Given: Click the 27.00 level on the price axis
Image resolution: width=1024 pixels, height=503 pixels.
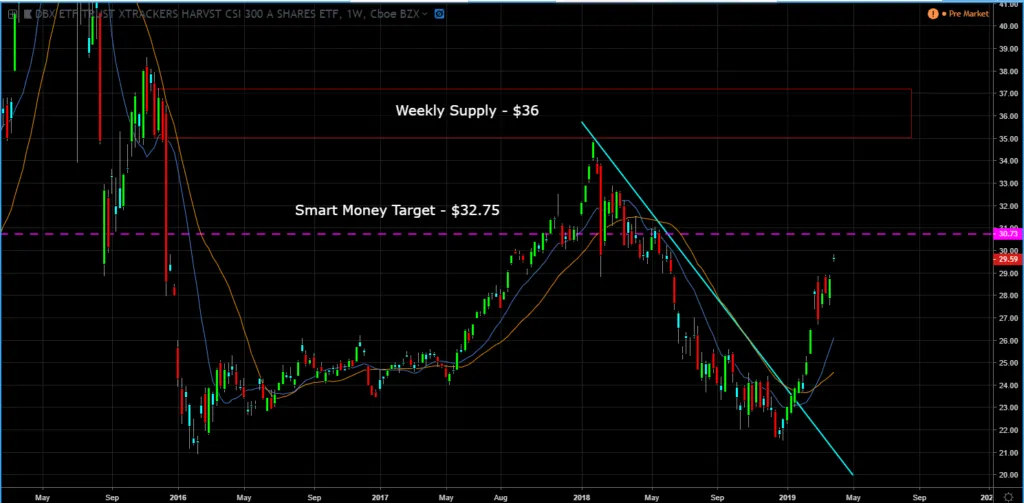Looking at the screenshot, I should click(1008, 318).
